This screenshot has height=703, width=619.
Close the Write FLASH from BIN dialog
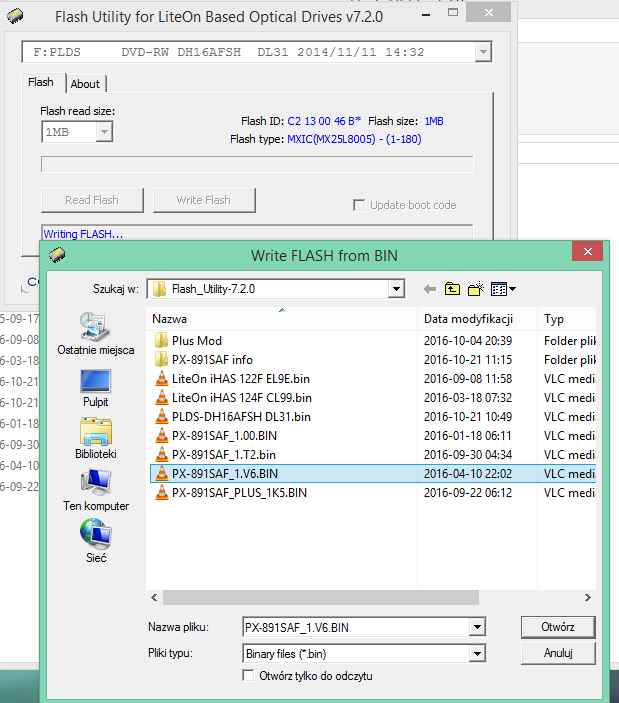[x=588, y=252]
